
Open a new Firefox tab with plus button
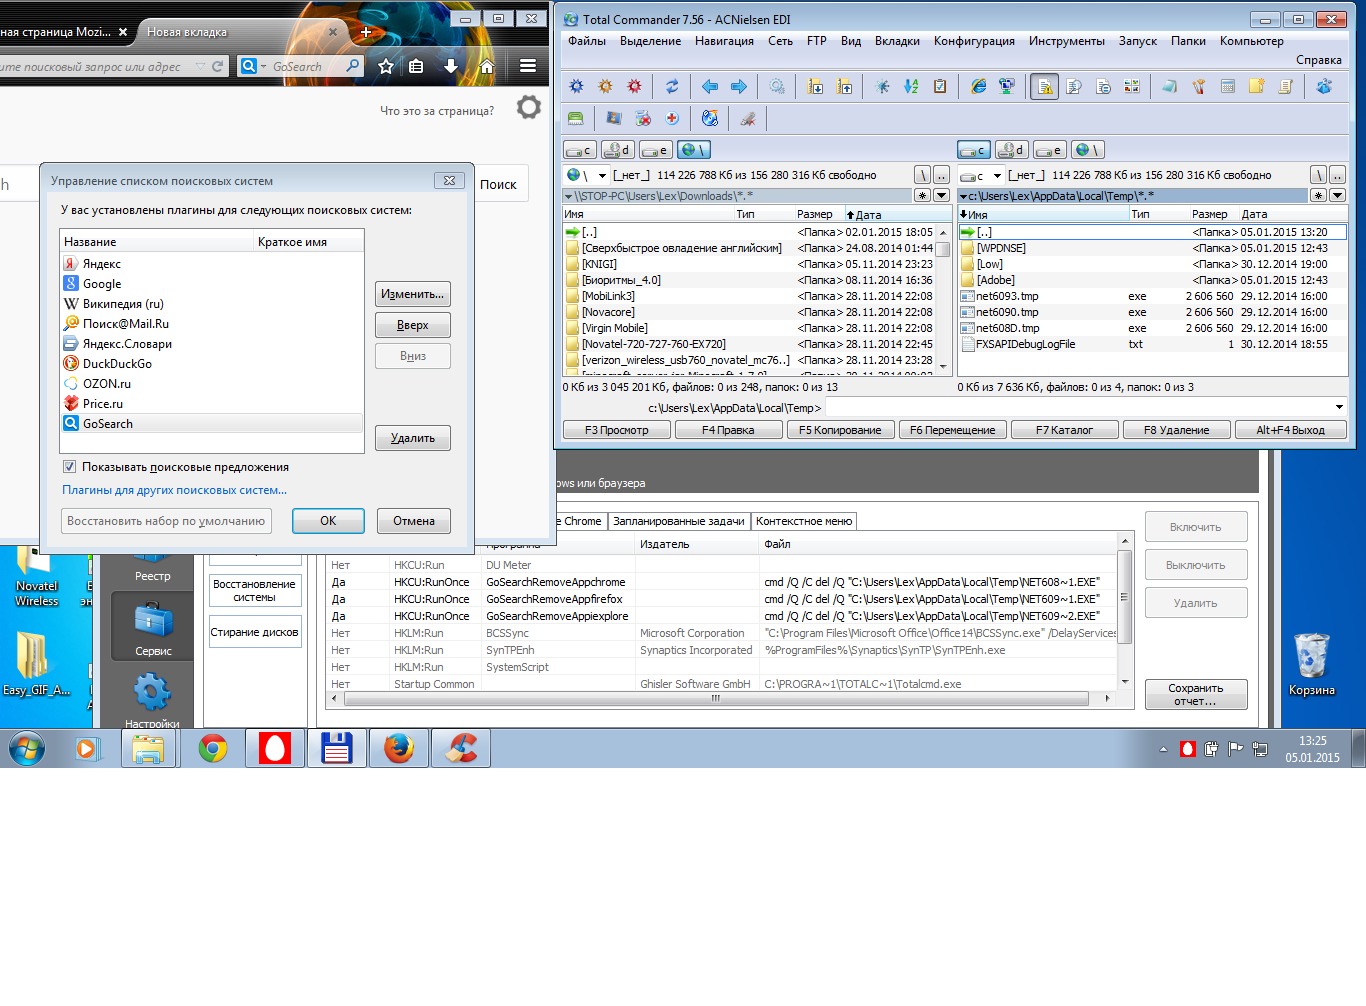pyautogui.click(x=366, y=32)
